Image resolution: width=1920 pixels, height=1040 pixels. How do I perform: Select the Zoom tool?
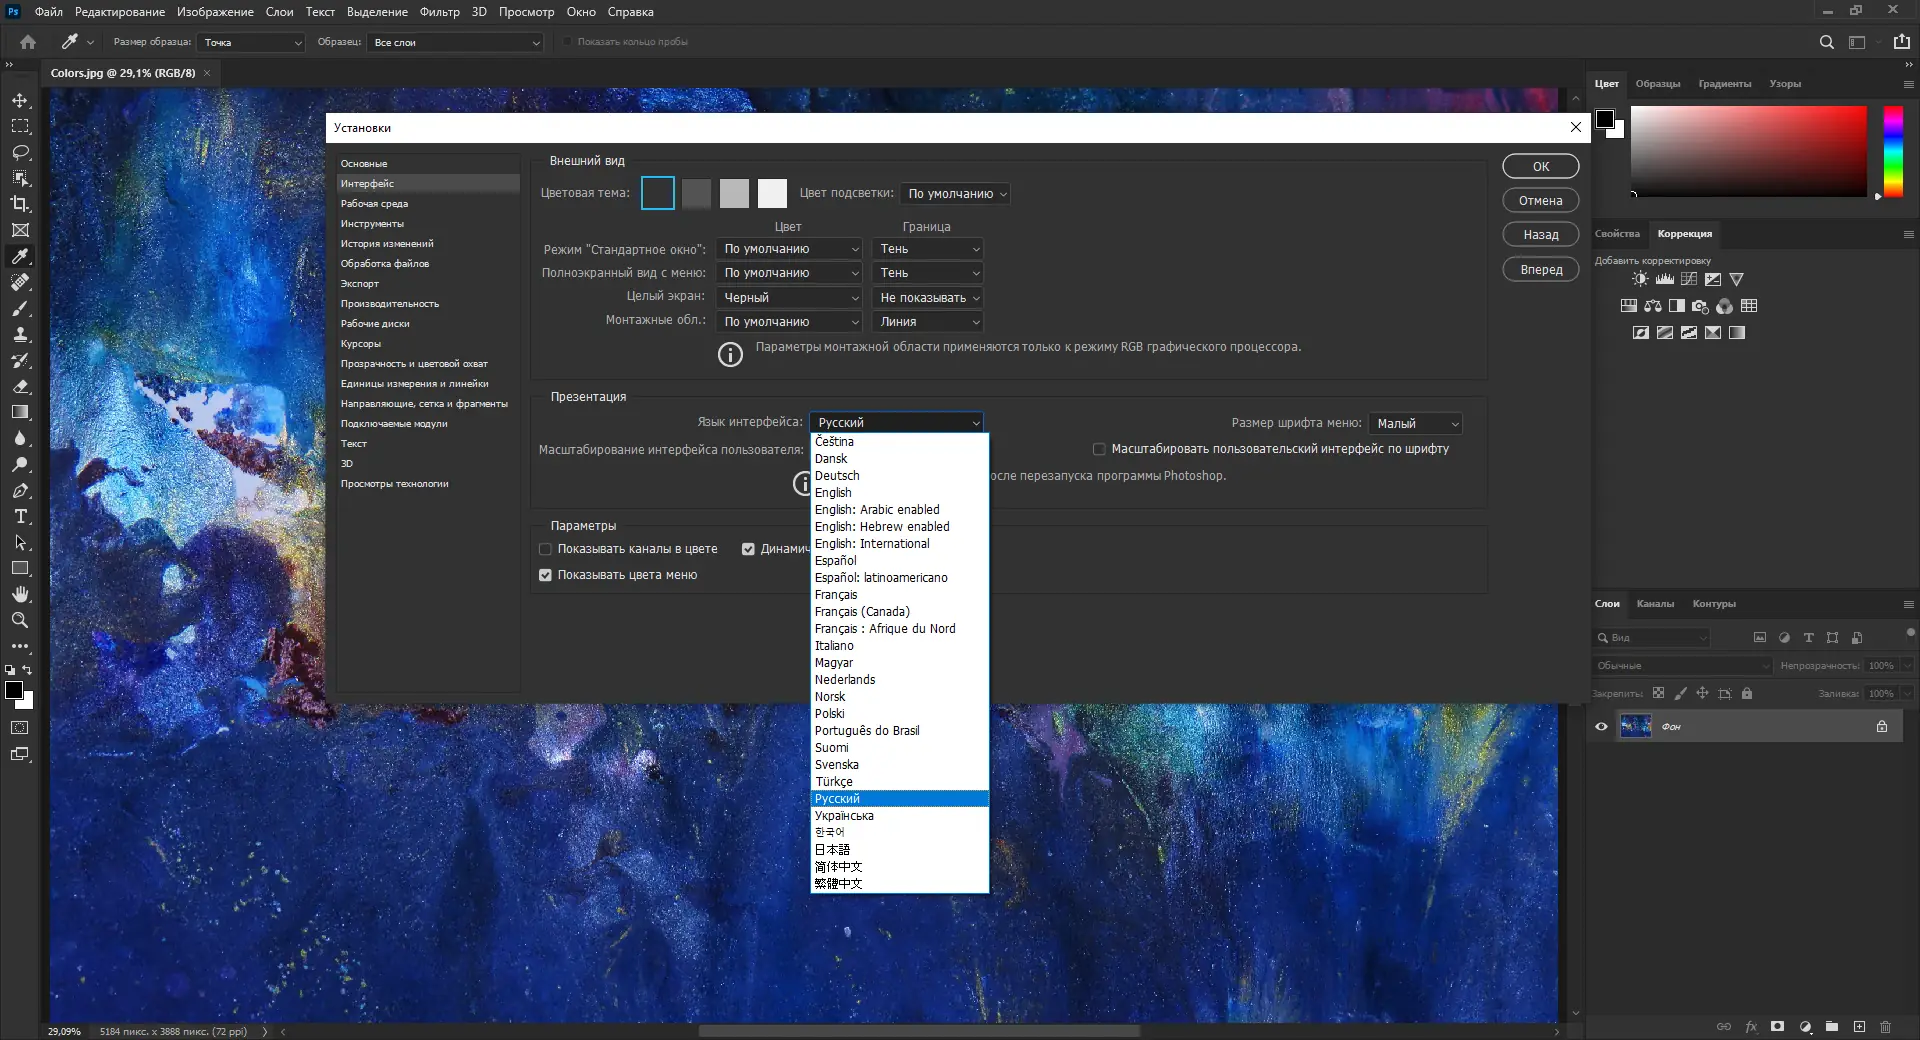[20, 620]
